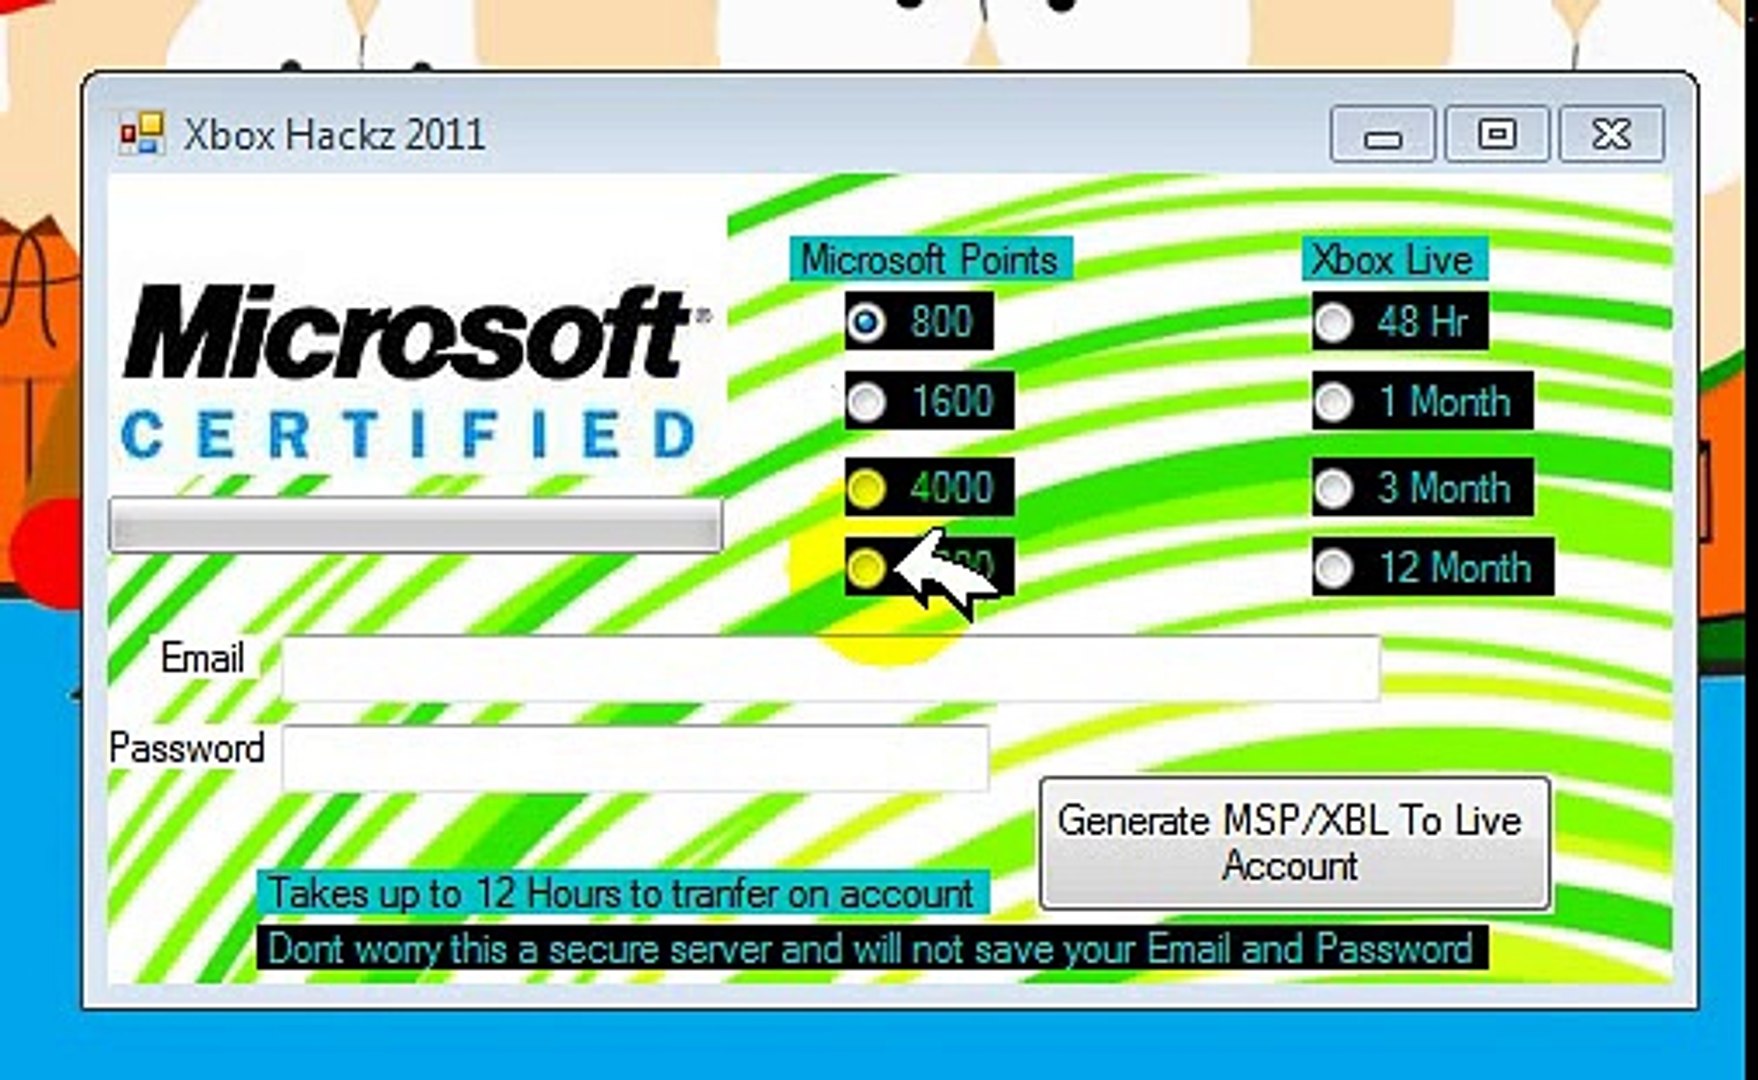Image resolution: width=1758 pixels, height=1080 pixels.
Task: Close the Xbox Hackz 2011 window
Action: (x=1612, y=134)
